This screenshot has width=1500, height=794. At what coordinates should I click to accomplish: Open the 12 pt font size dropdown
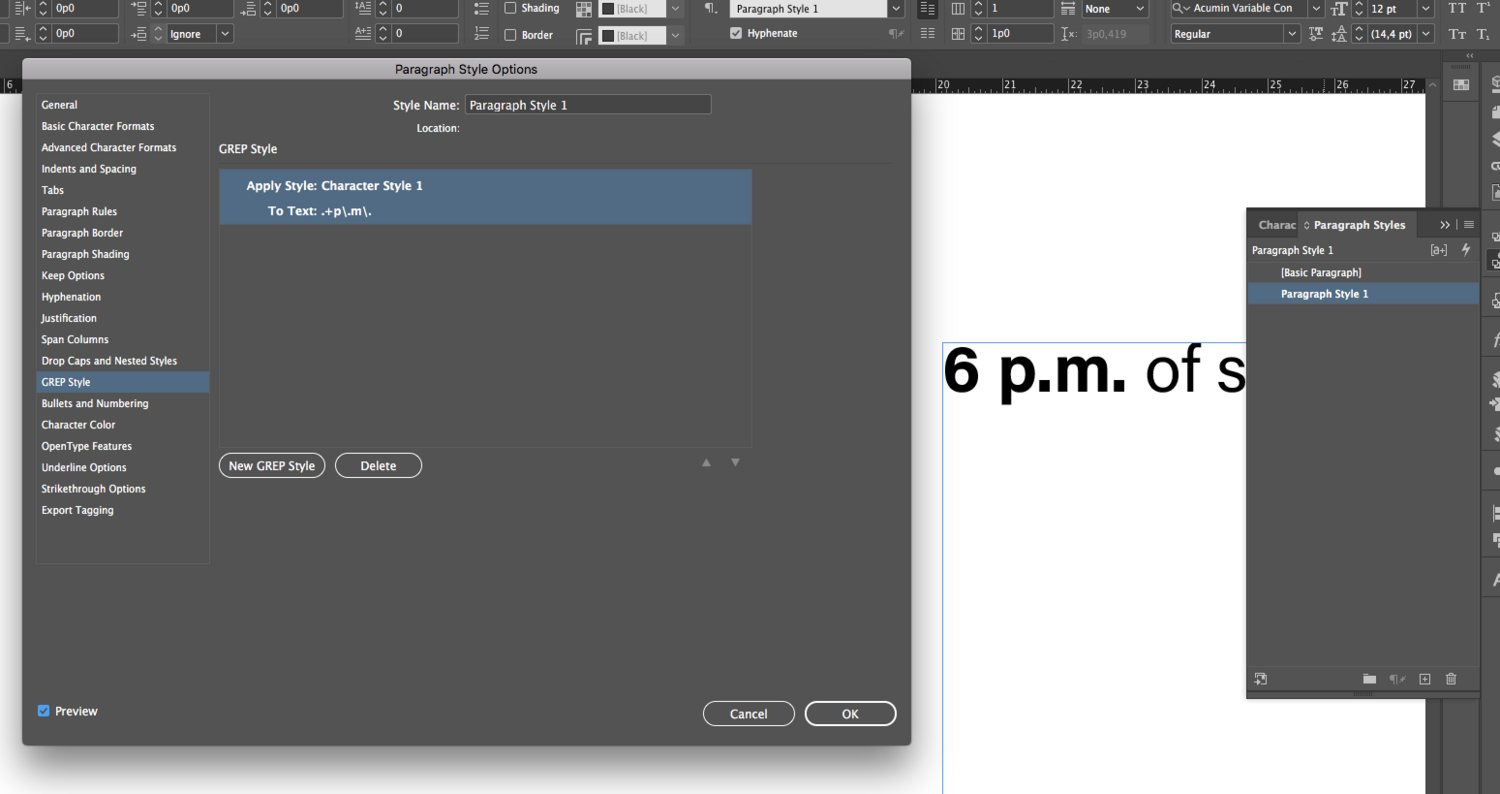pyautogui.click(x=1425, y=8)
